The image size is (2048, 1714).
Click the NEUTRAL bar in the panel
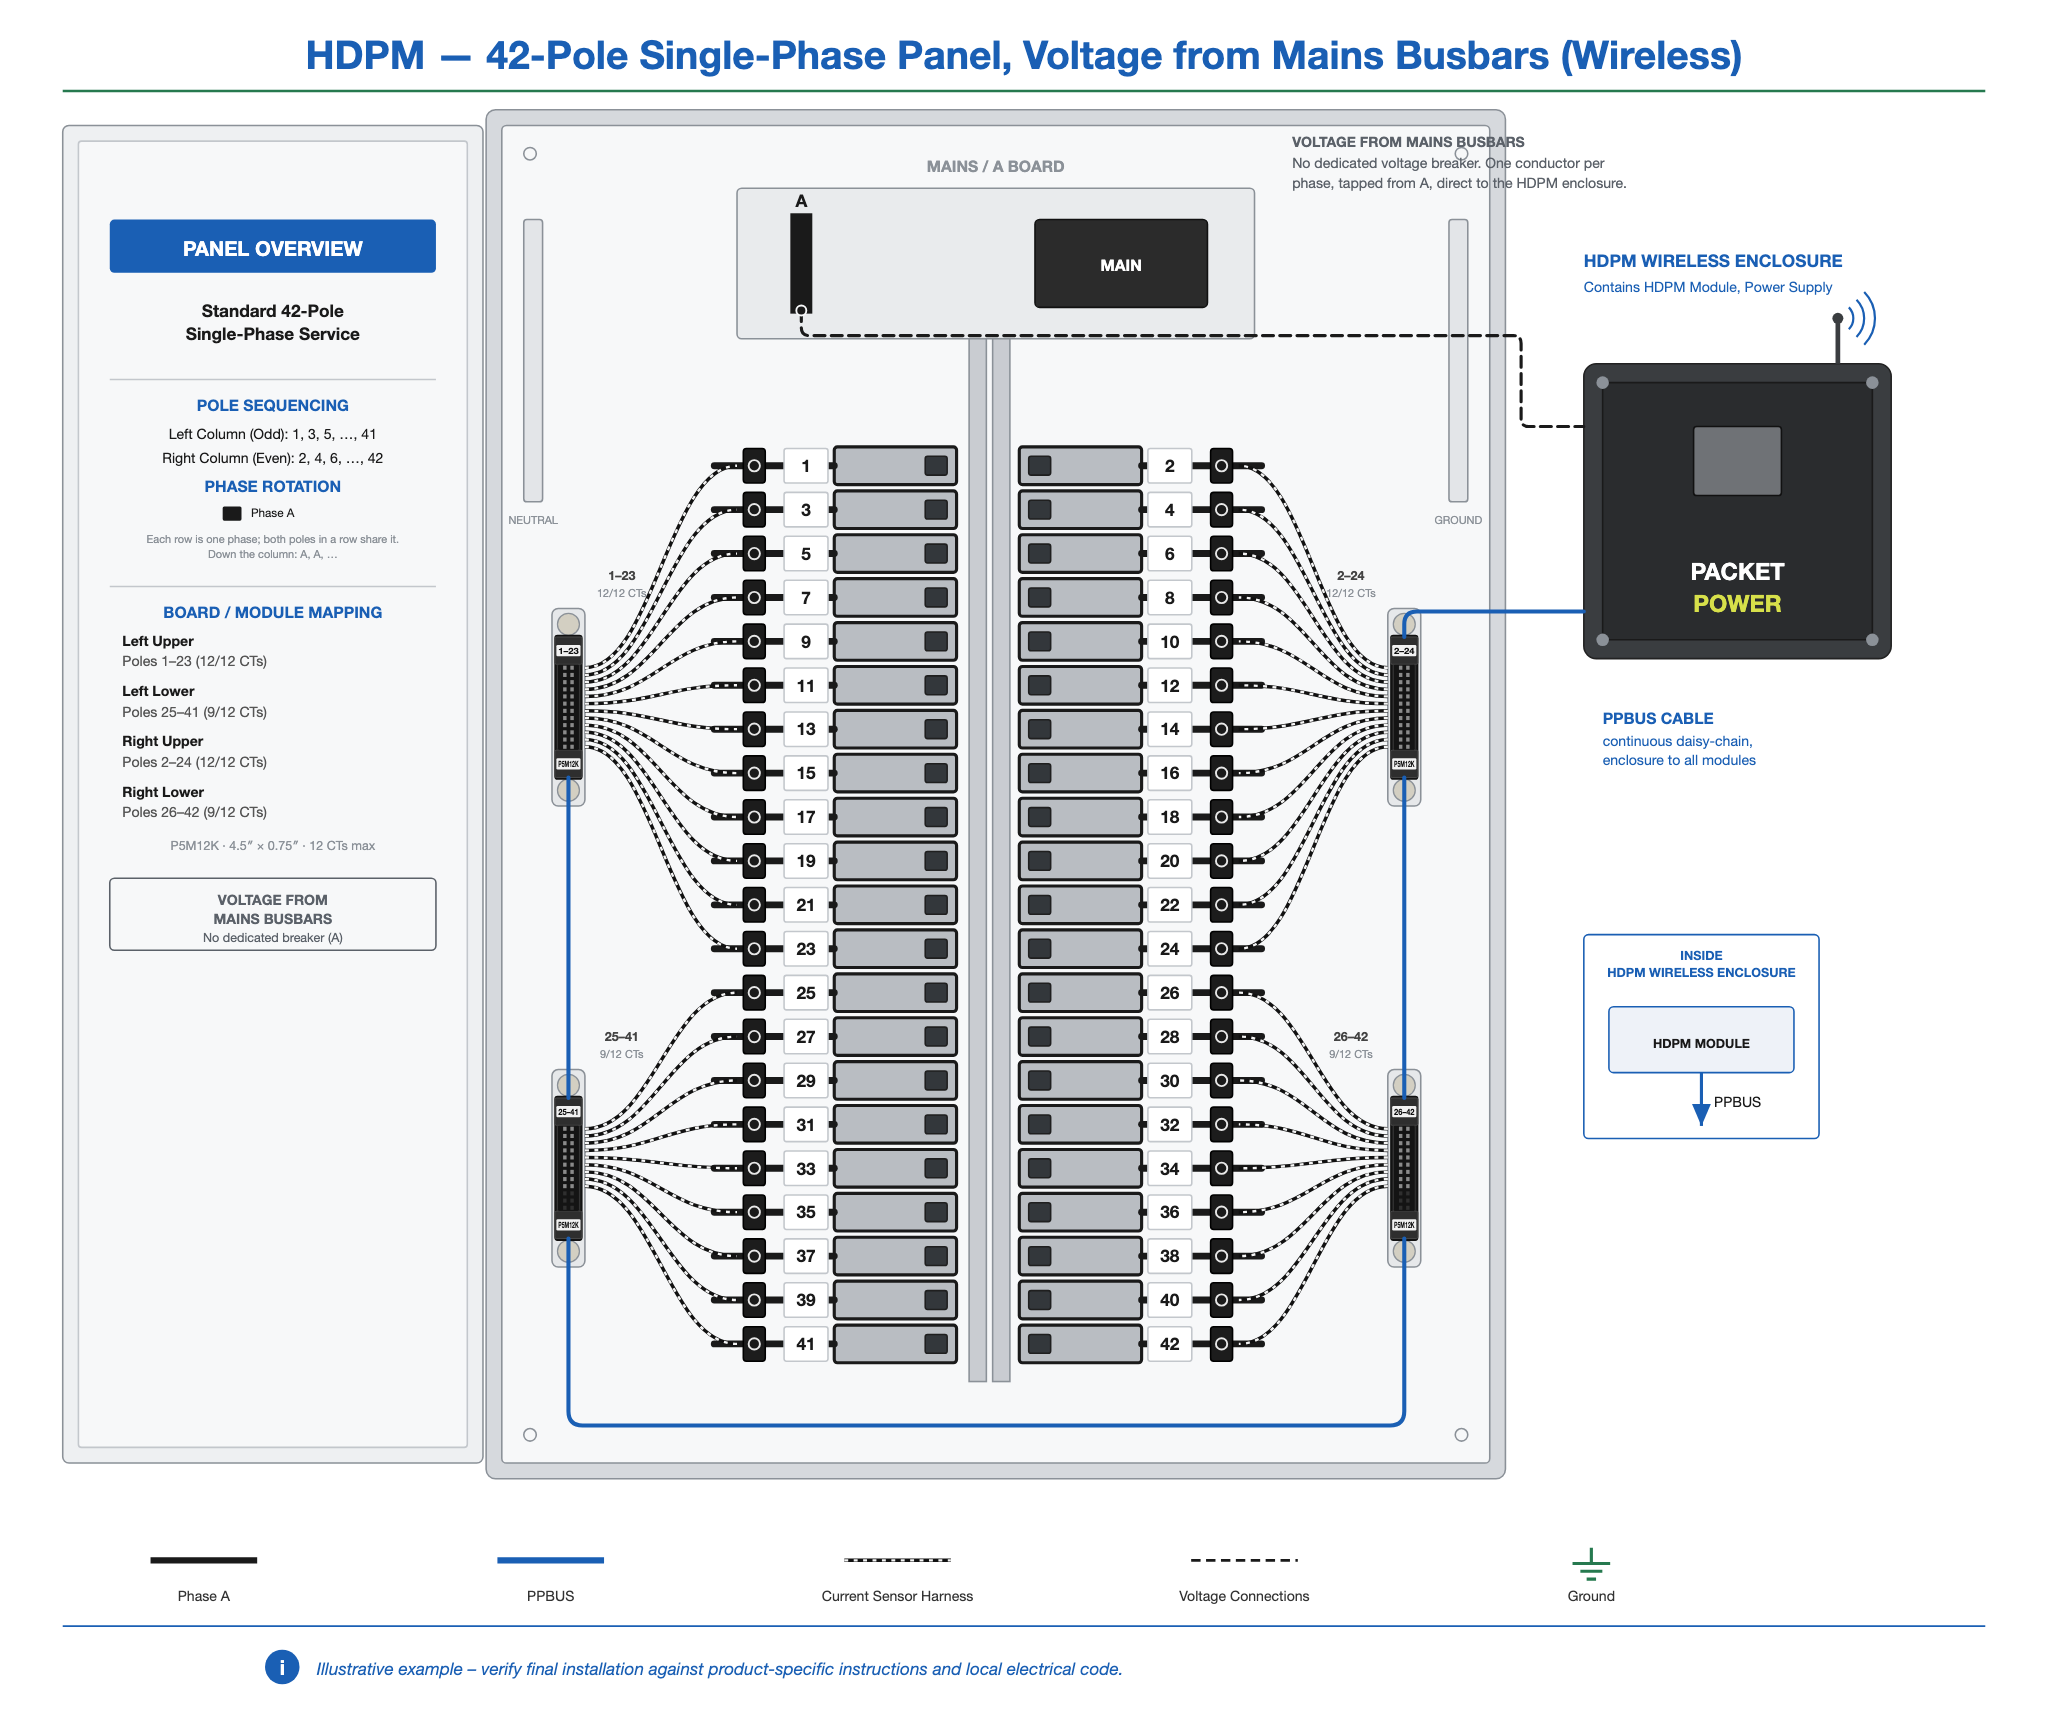coord(533,360)
